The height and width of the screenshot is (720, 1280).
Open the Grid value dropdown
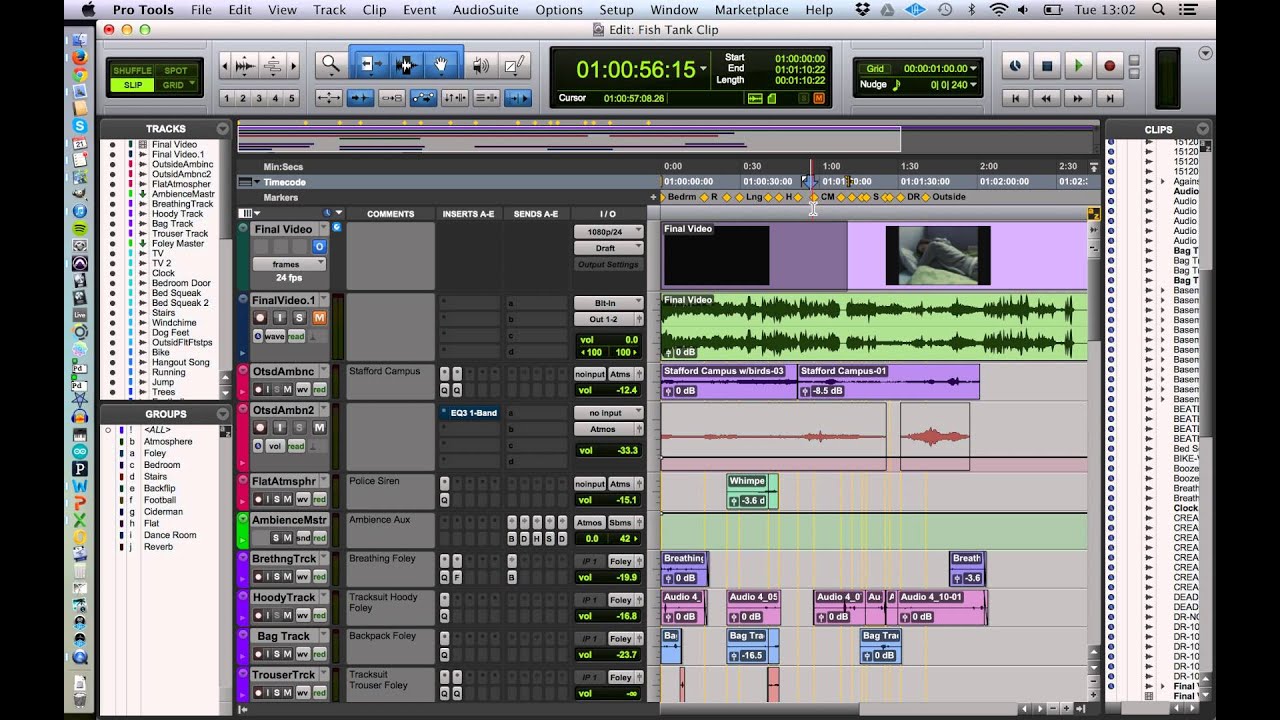click(973, 69)
